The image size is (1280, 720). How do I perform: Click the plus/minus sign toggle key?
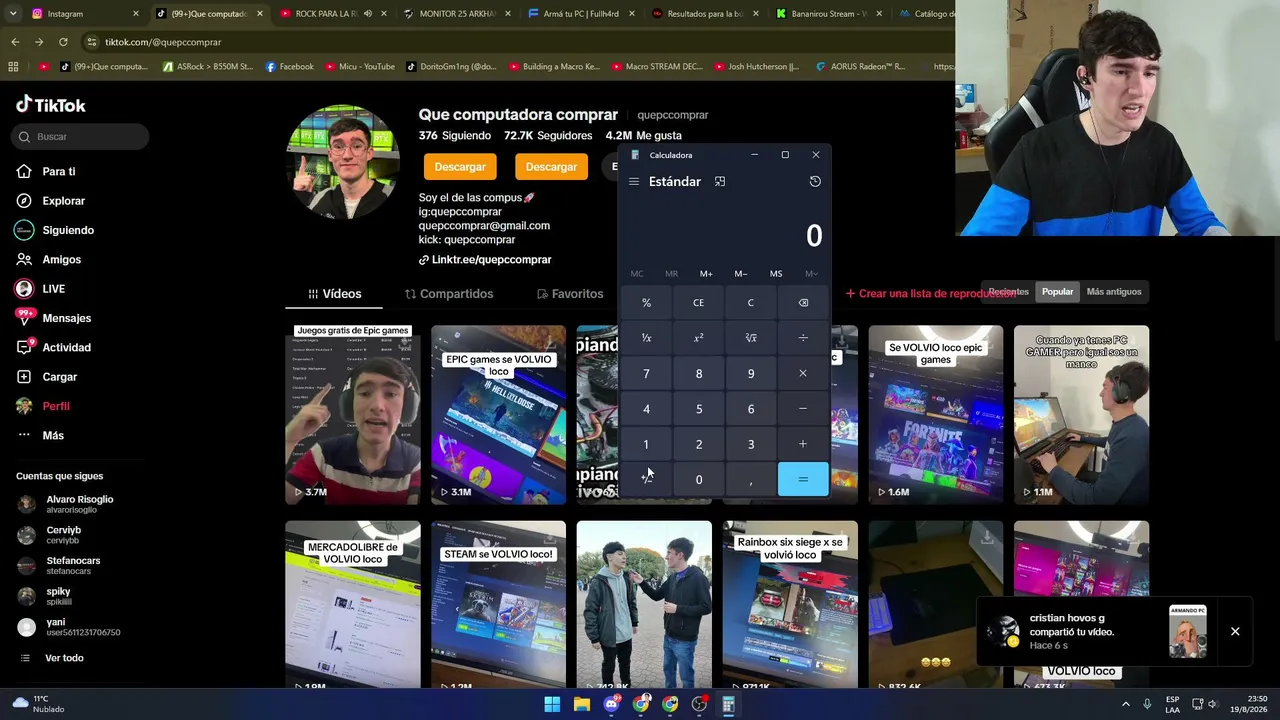click(646, 480)
